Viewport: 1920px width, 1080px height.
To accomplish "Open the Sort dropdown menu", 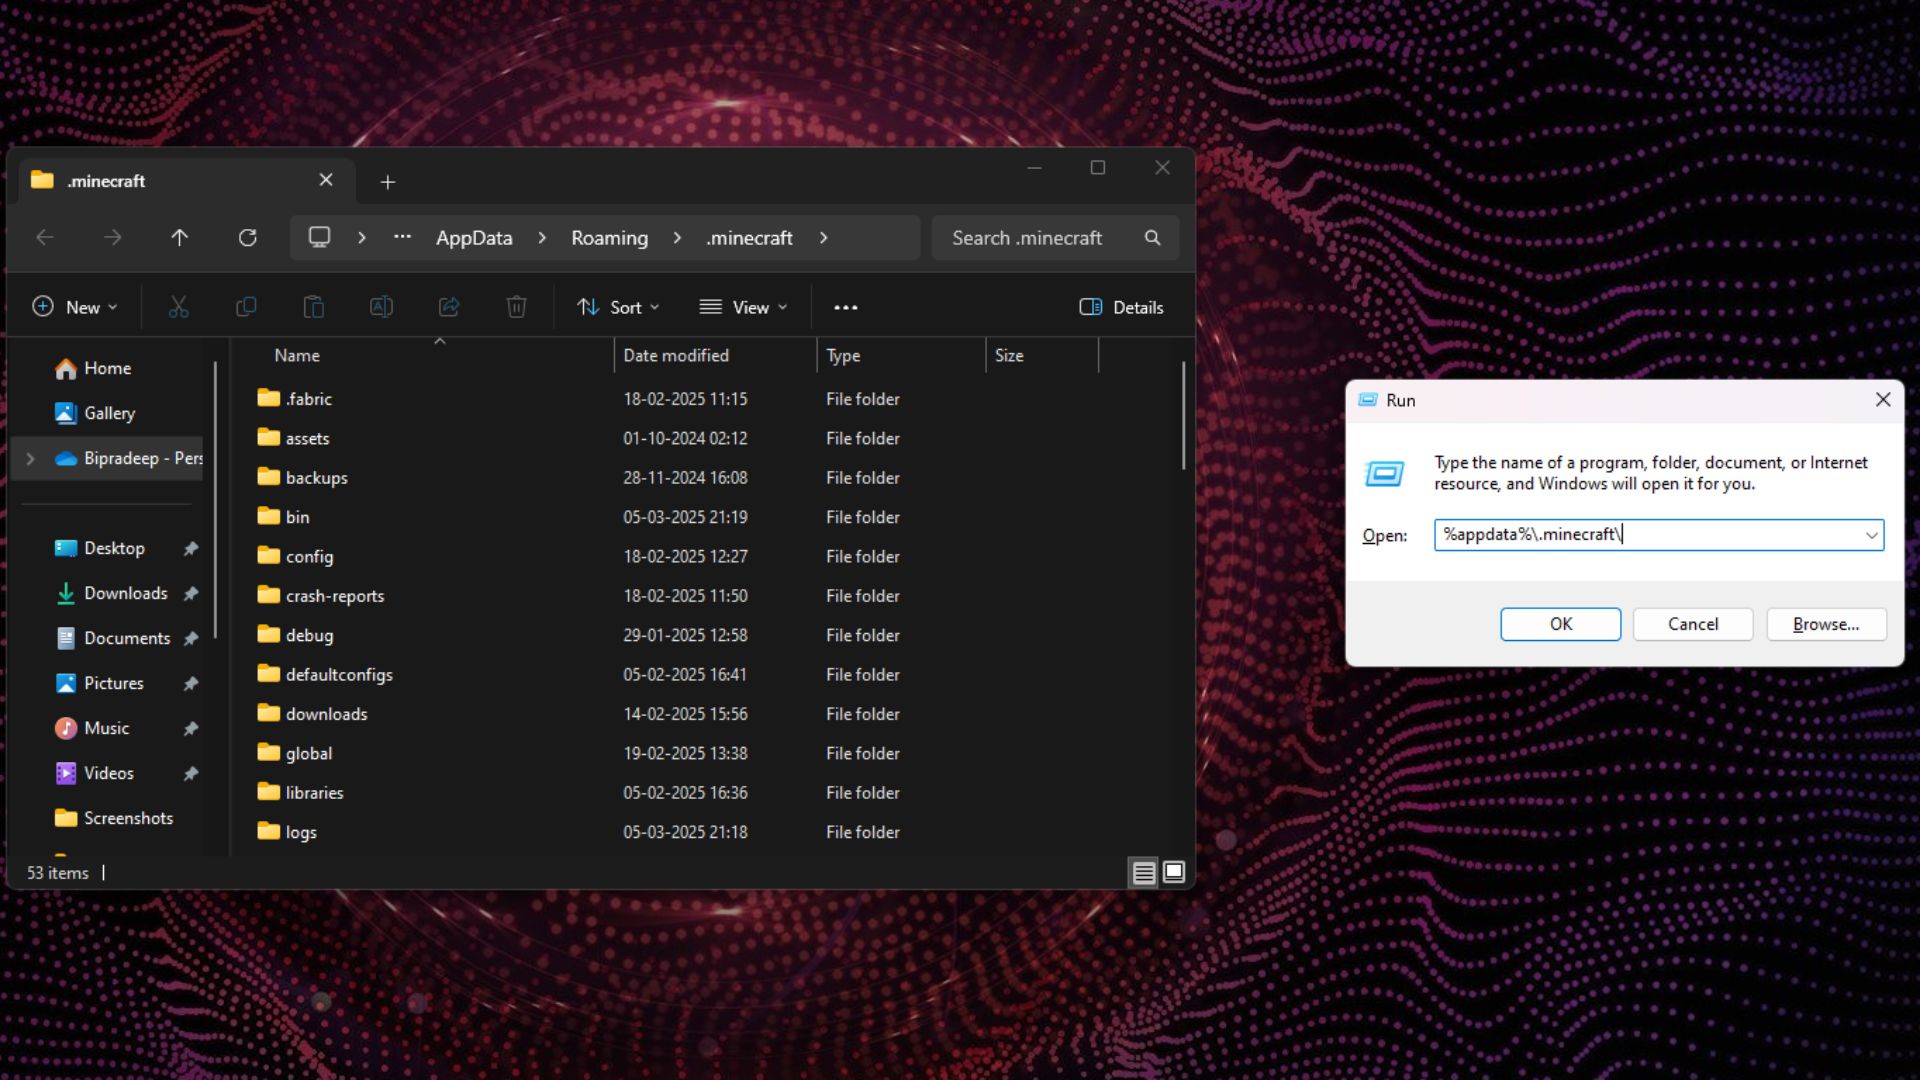I will (618, 307).
